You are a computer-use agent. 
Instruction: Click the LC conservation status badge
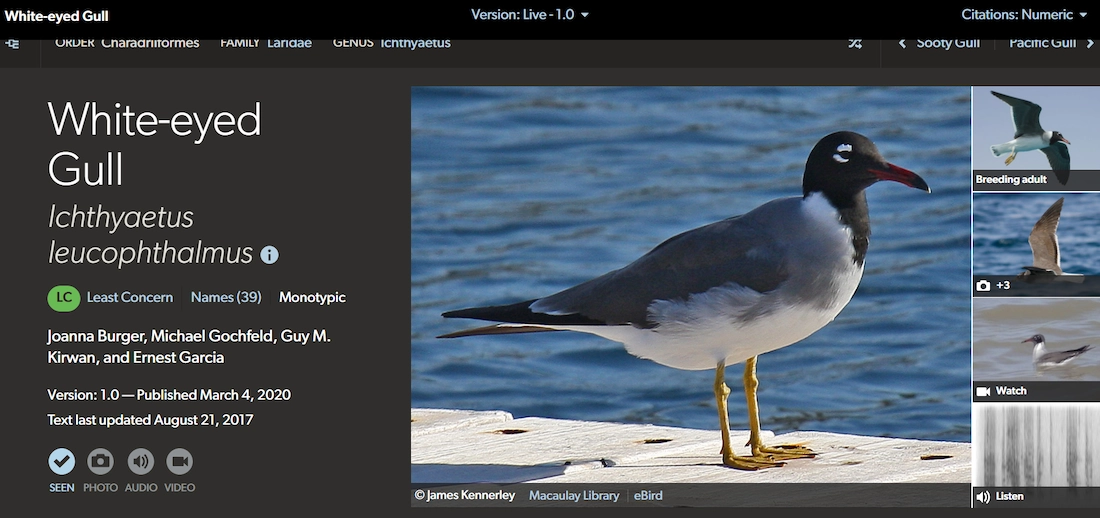[x=63, y=298]
